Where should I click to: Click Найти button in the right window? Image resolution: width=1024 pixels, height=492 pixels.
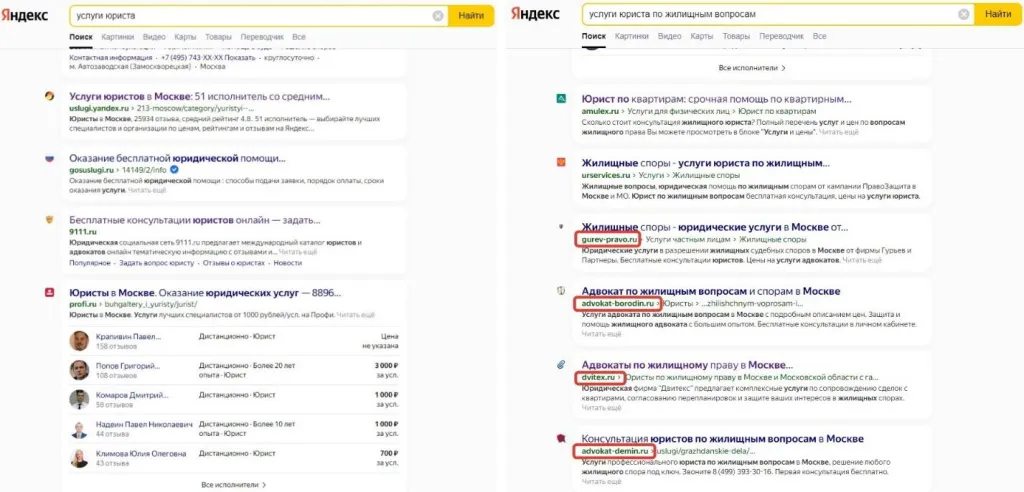click(999, 14)
